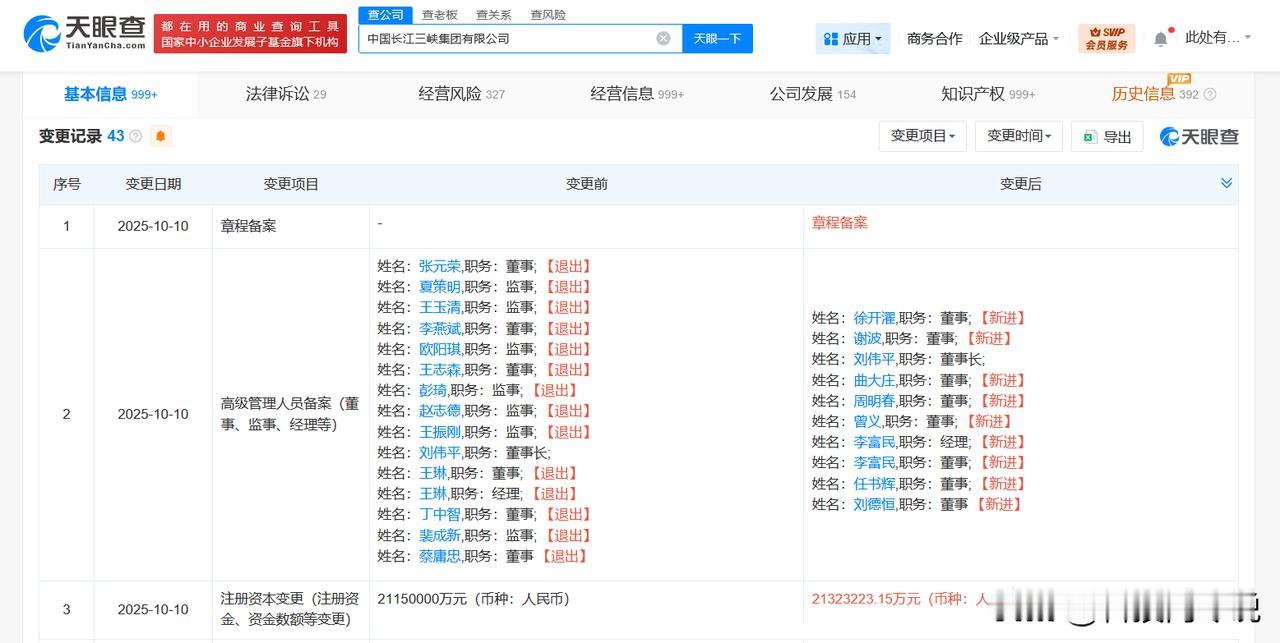Select the 查关系 search tab
The height and width of the screenshot is (643, 1280).
click(493, 15)
